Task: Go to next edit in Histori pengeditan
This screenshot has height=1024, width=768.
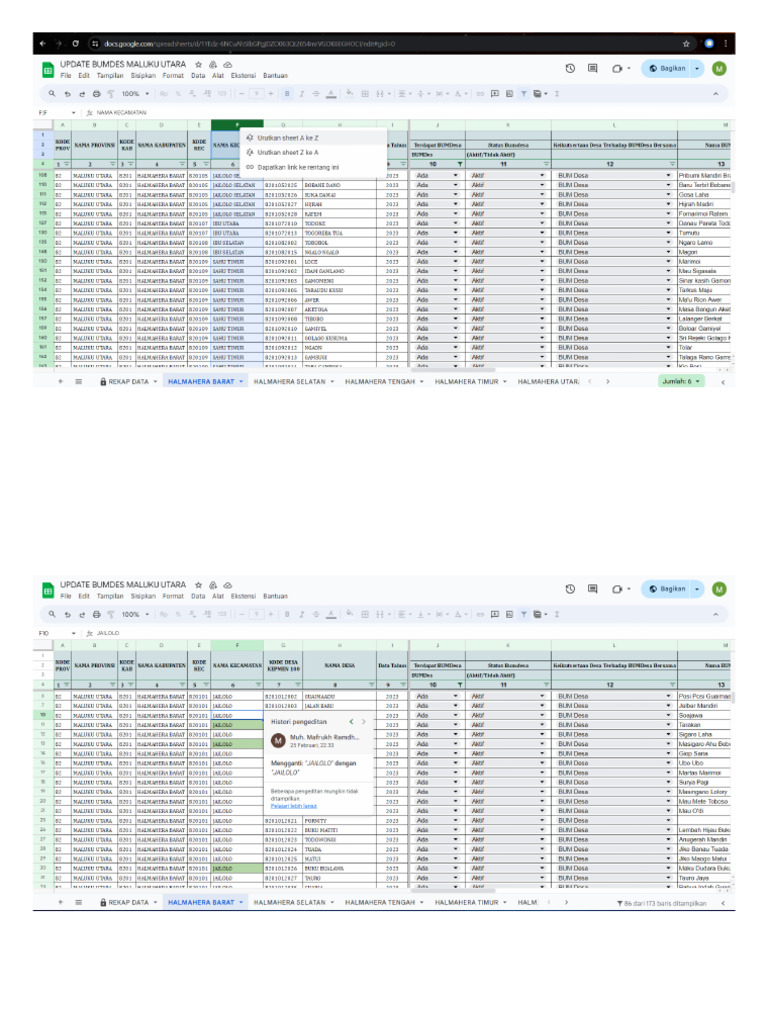Action: (x=366, y=720)
